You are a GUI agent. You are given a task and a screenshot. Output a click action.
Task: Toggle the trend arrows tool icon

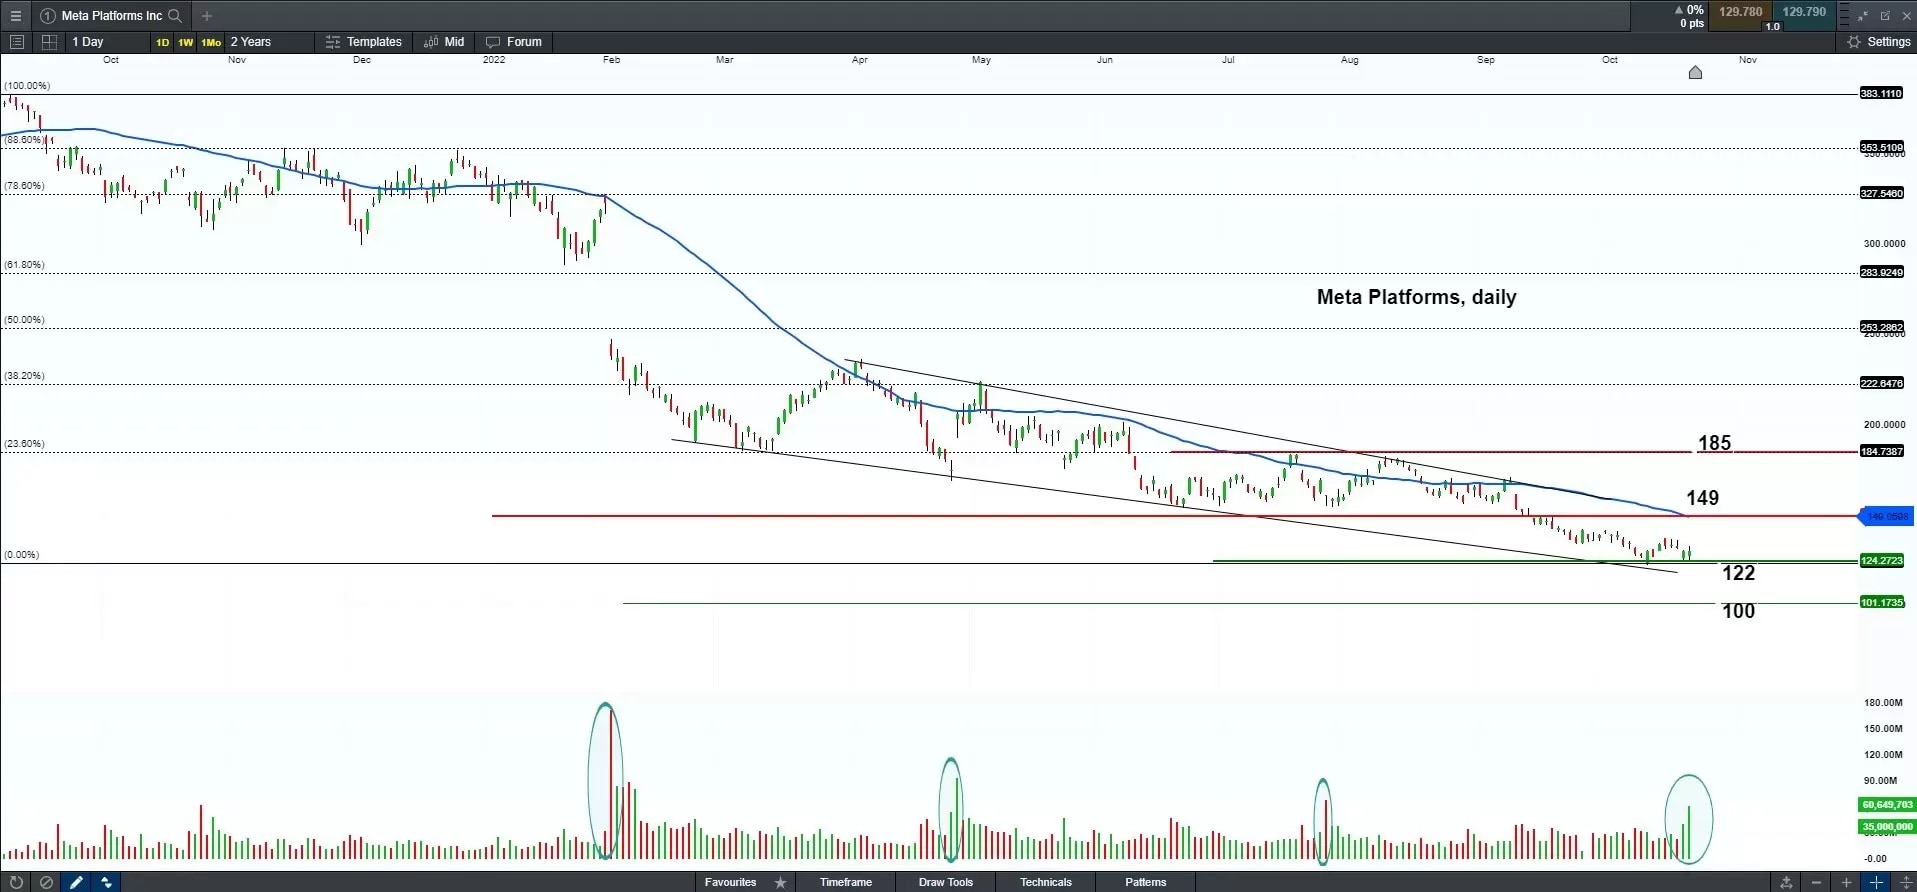pos(106,882)
